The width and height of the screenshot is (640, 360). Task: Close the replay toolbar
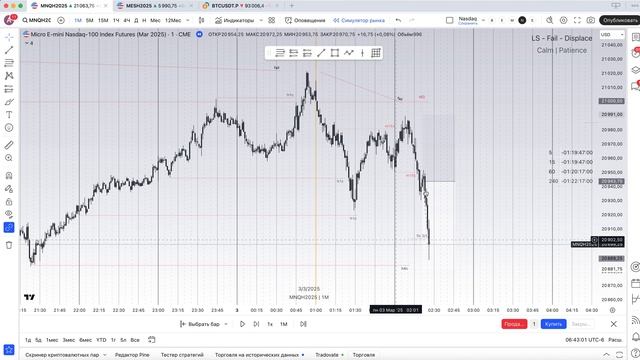pyautogui.click(x=613, y=324)
